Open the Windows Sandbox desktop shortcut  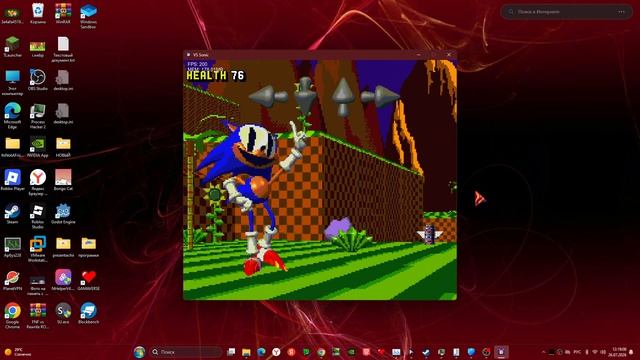tap(88, 16)
